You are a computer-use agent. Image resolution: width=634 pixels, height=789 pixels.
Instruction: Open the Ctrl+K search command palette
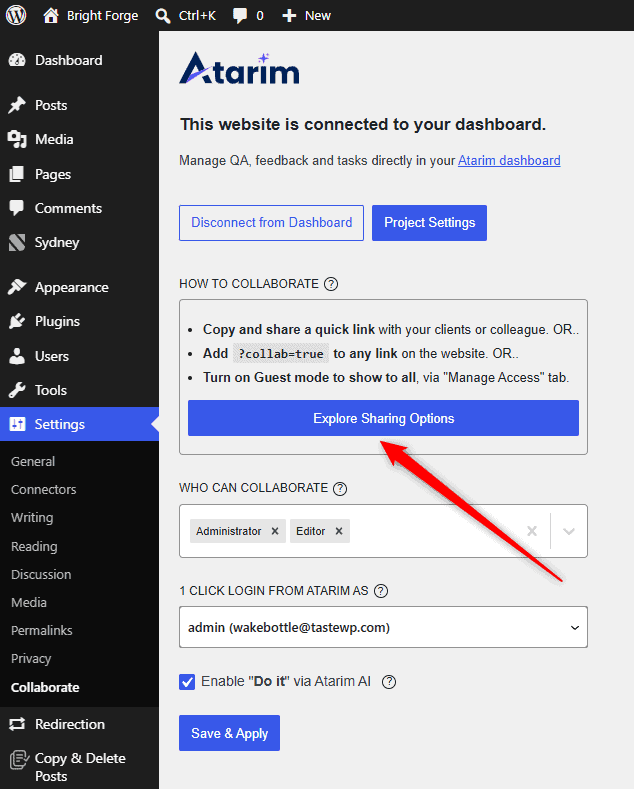(x=186, y=16)
